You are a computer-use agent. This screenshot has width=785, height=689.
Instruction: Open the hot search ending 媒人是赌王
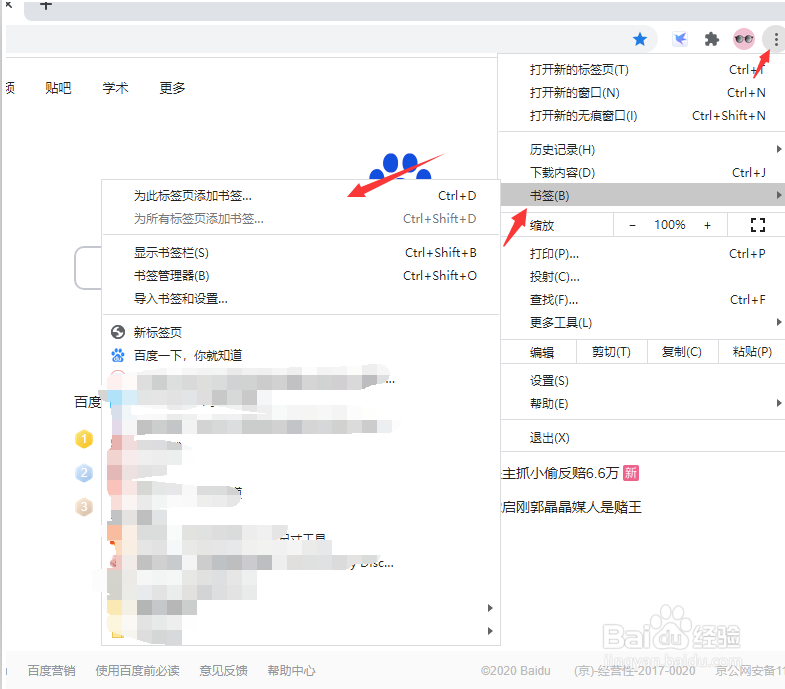coord(571,507)
